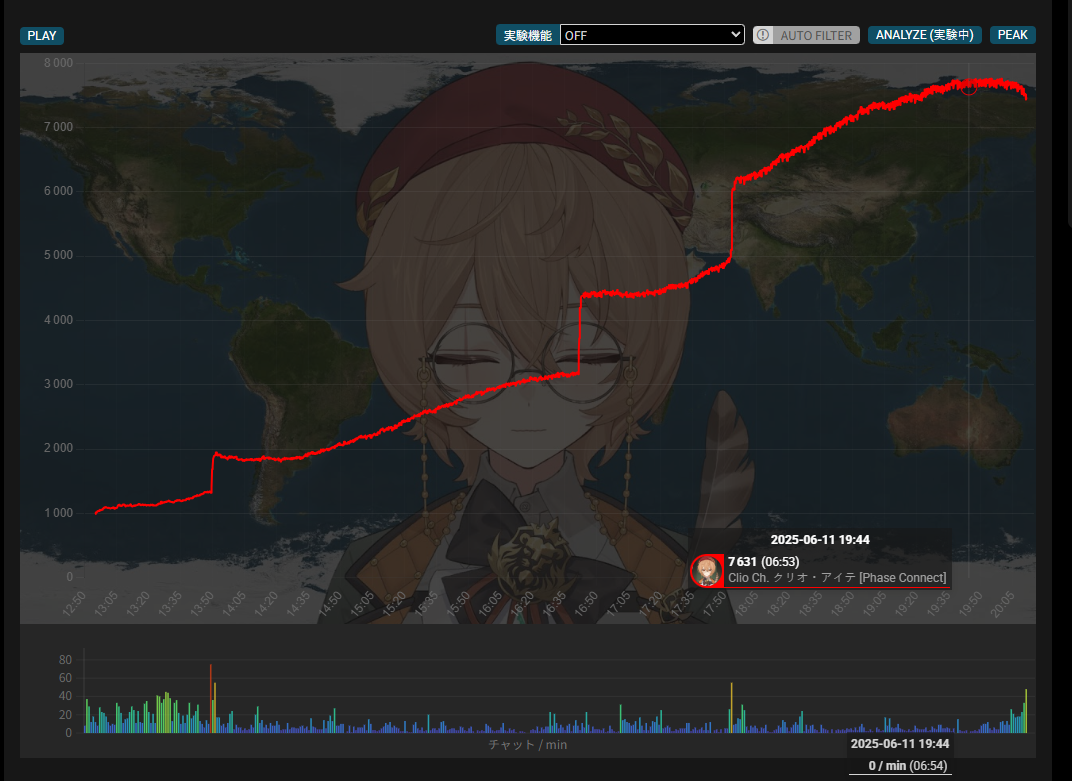Click the 8 000 y-axis label
The width and height of the screenshot is (1072, 781).
[58, 63]
